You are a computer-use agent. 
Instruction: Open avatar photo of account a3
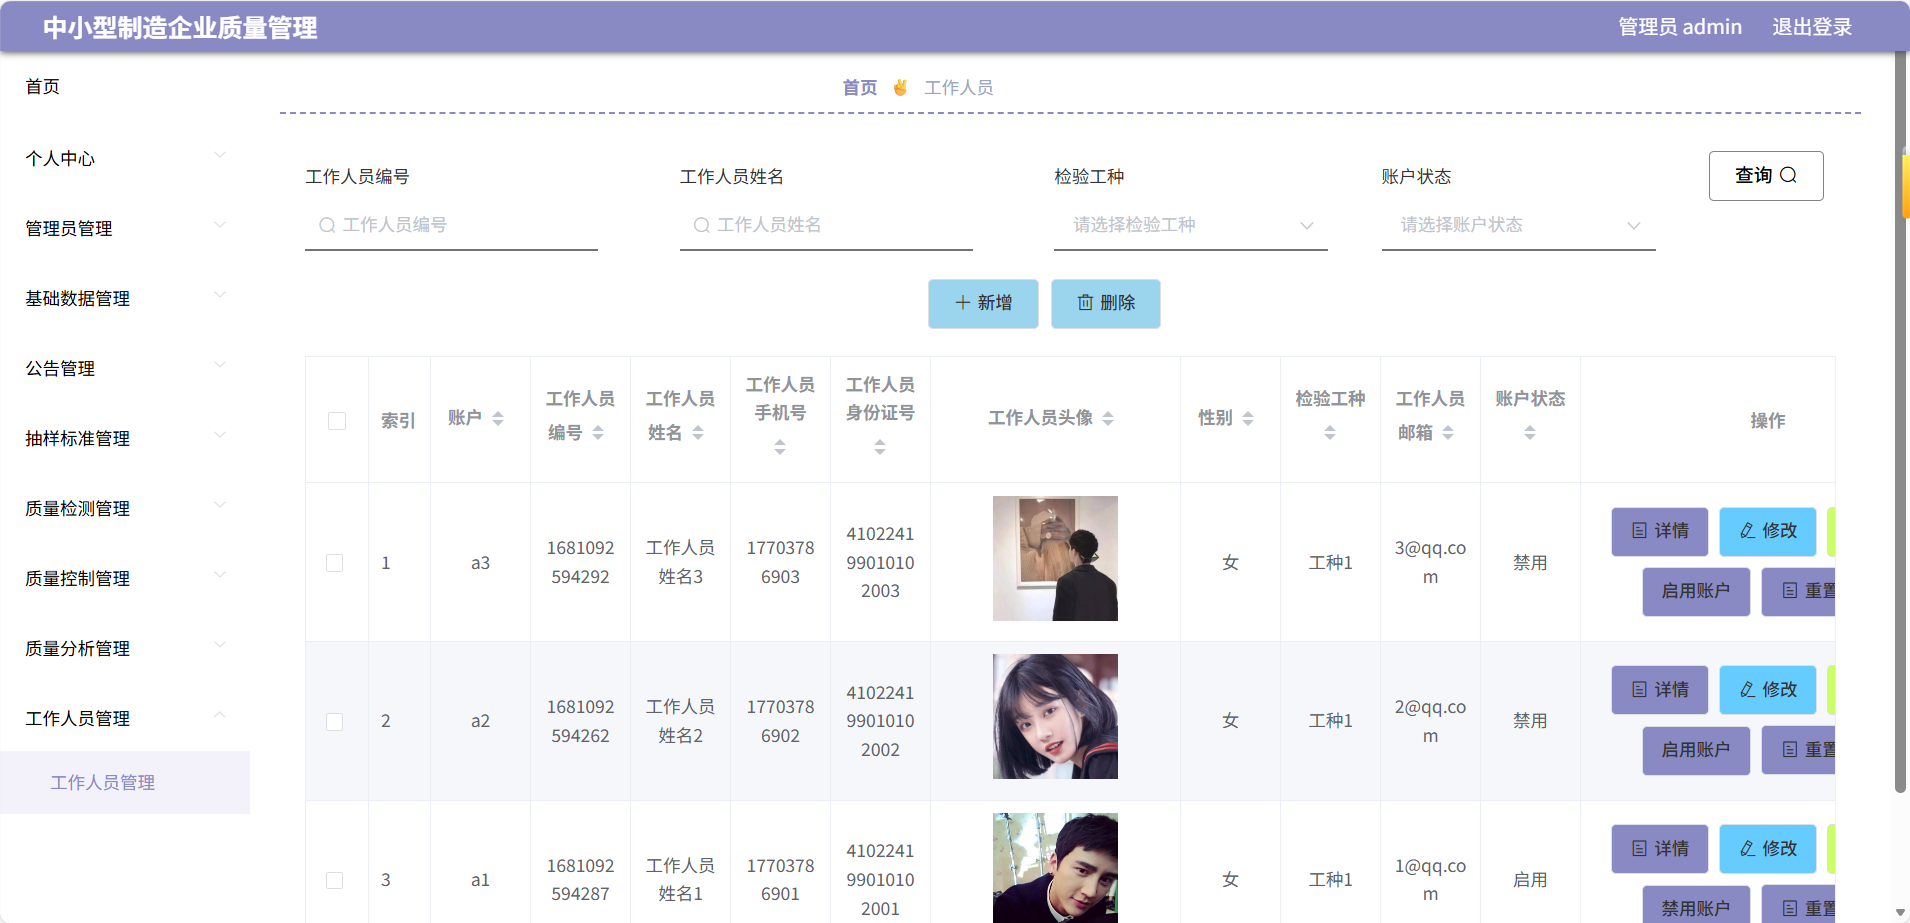coord(1055,558)
